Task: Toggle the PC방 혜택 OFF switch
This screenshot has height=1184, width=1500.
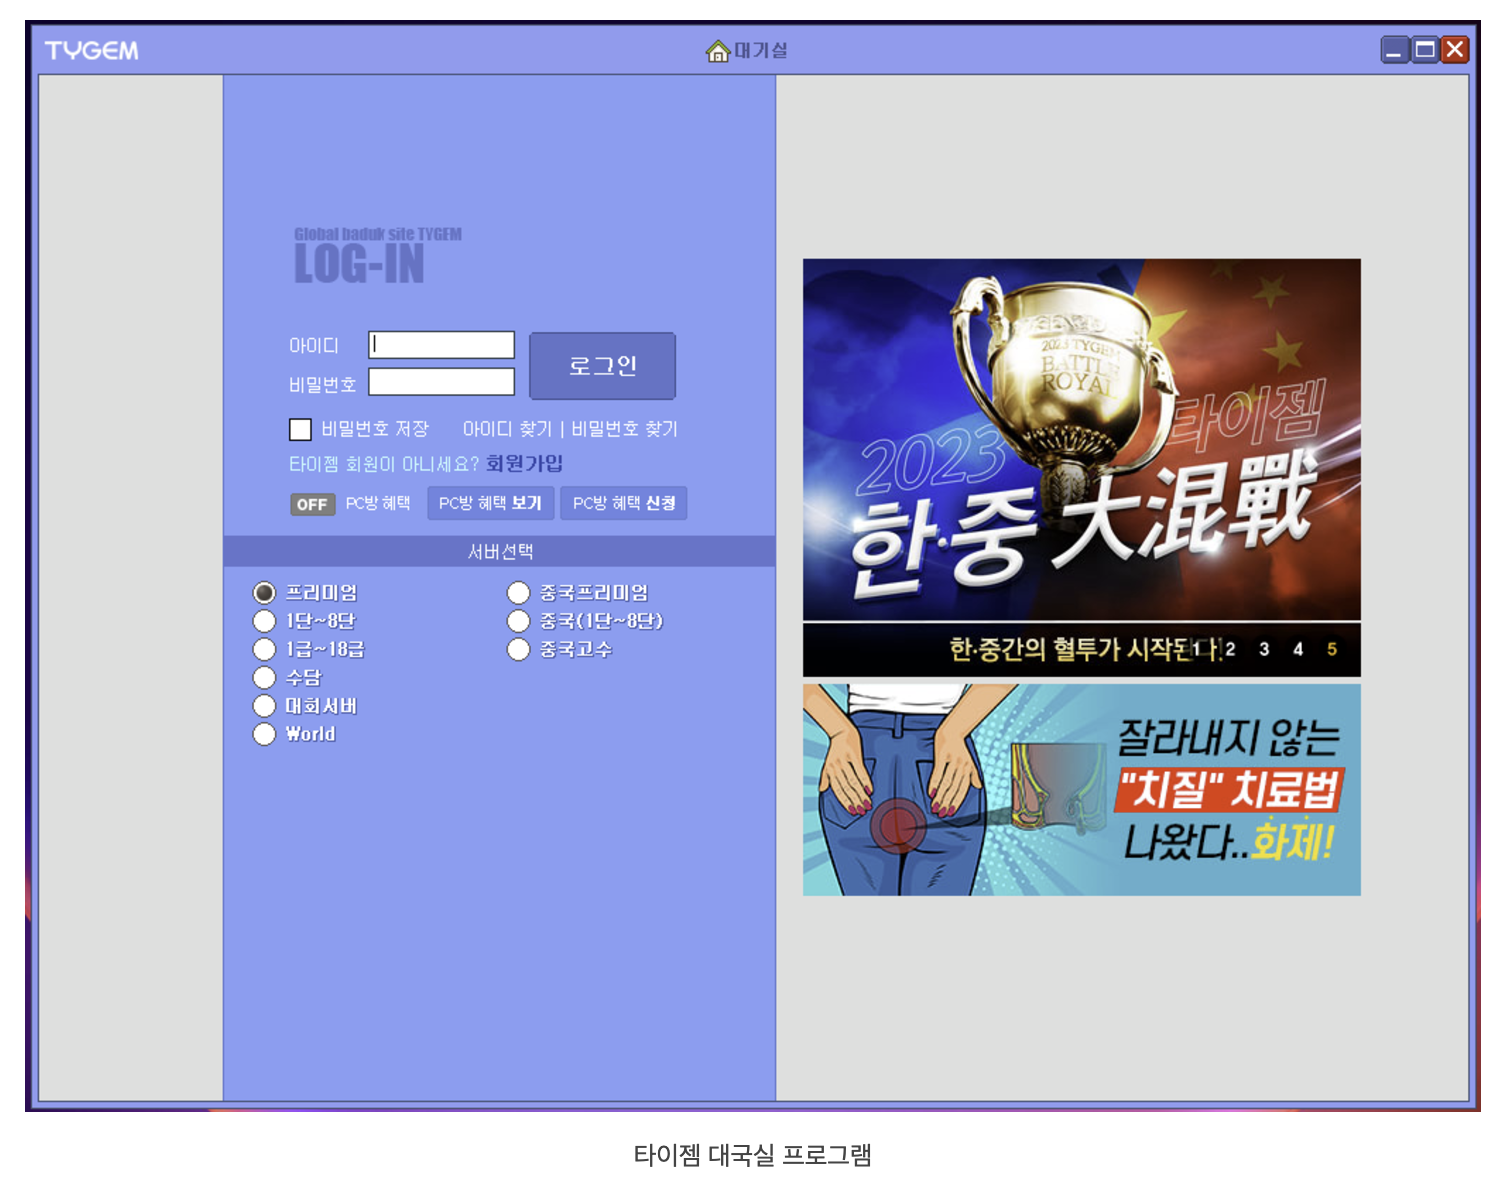Action: coord(312,504)
